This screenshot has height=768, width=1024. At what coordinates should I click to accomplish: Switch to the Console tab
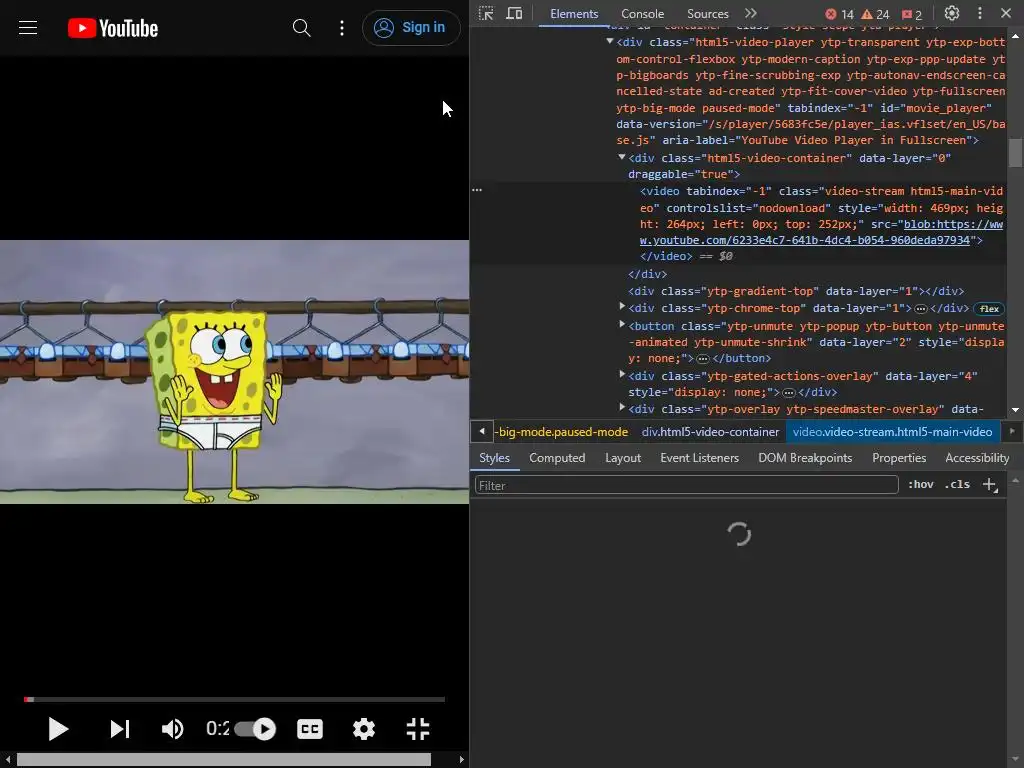point(643,14)
